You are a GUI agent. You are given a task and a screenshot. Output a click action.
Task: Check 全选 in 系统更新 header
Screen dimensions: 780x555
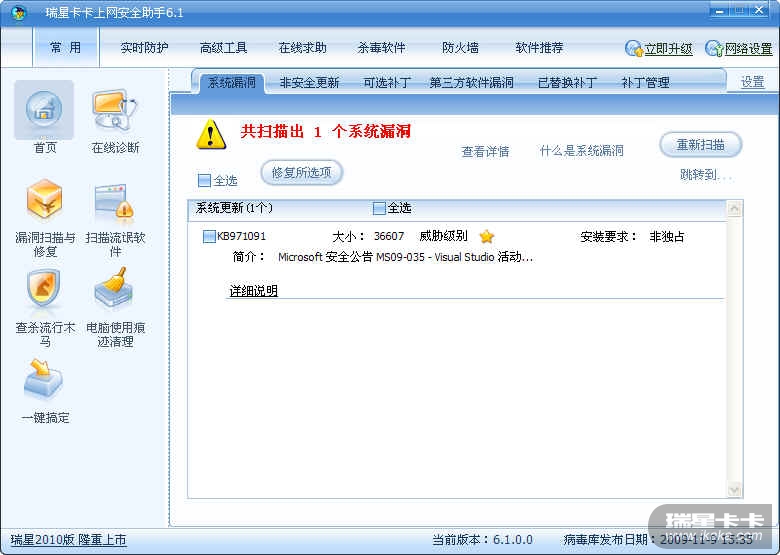coord(379,208)
